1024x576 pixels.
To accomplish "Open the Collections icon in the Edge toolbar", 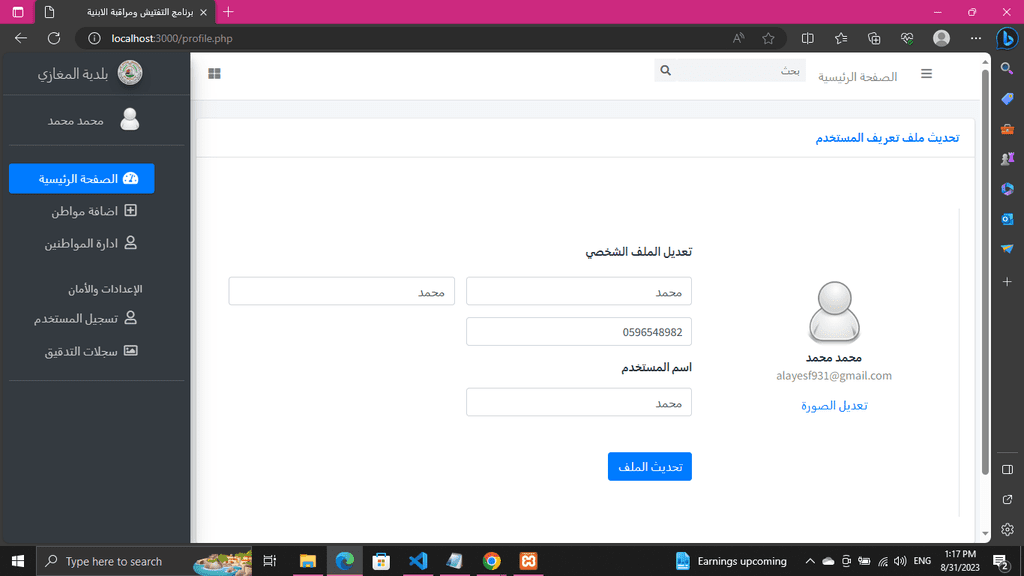I will (x=874, y=38).
